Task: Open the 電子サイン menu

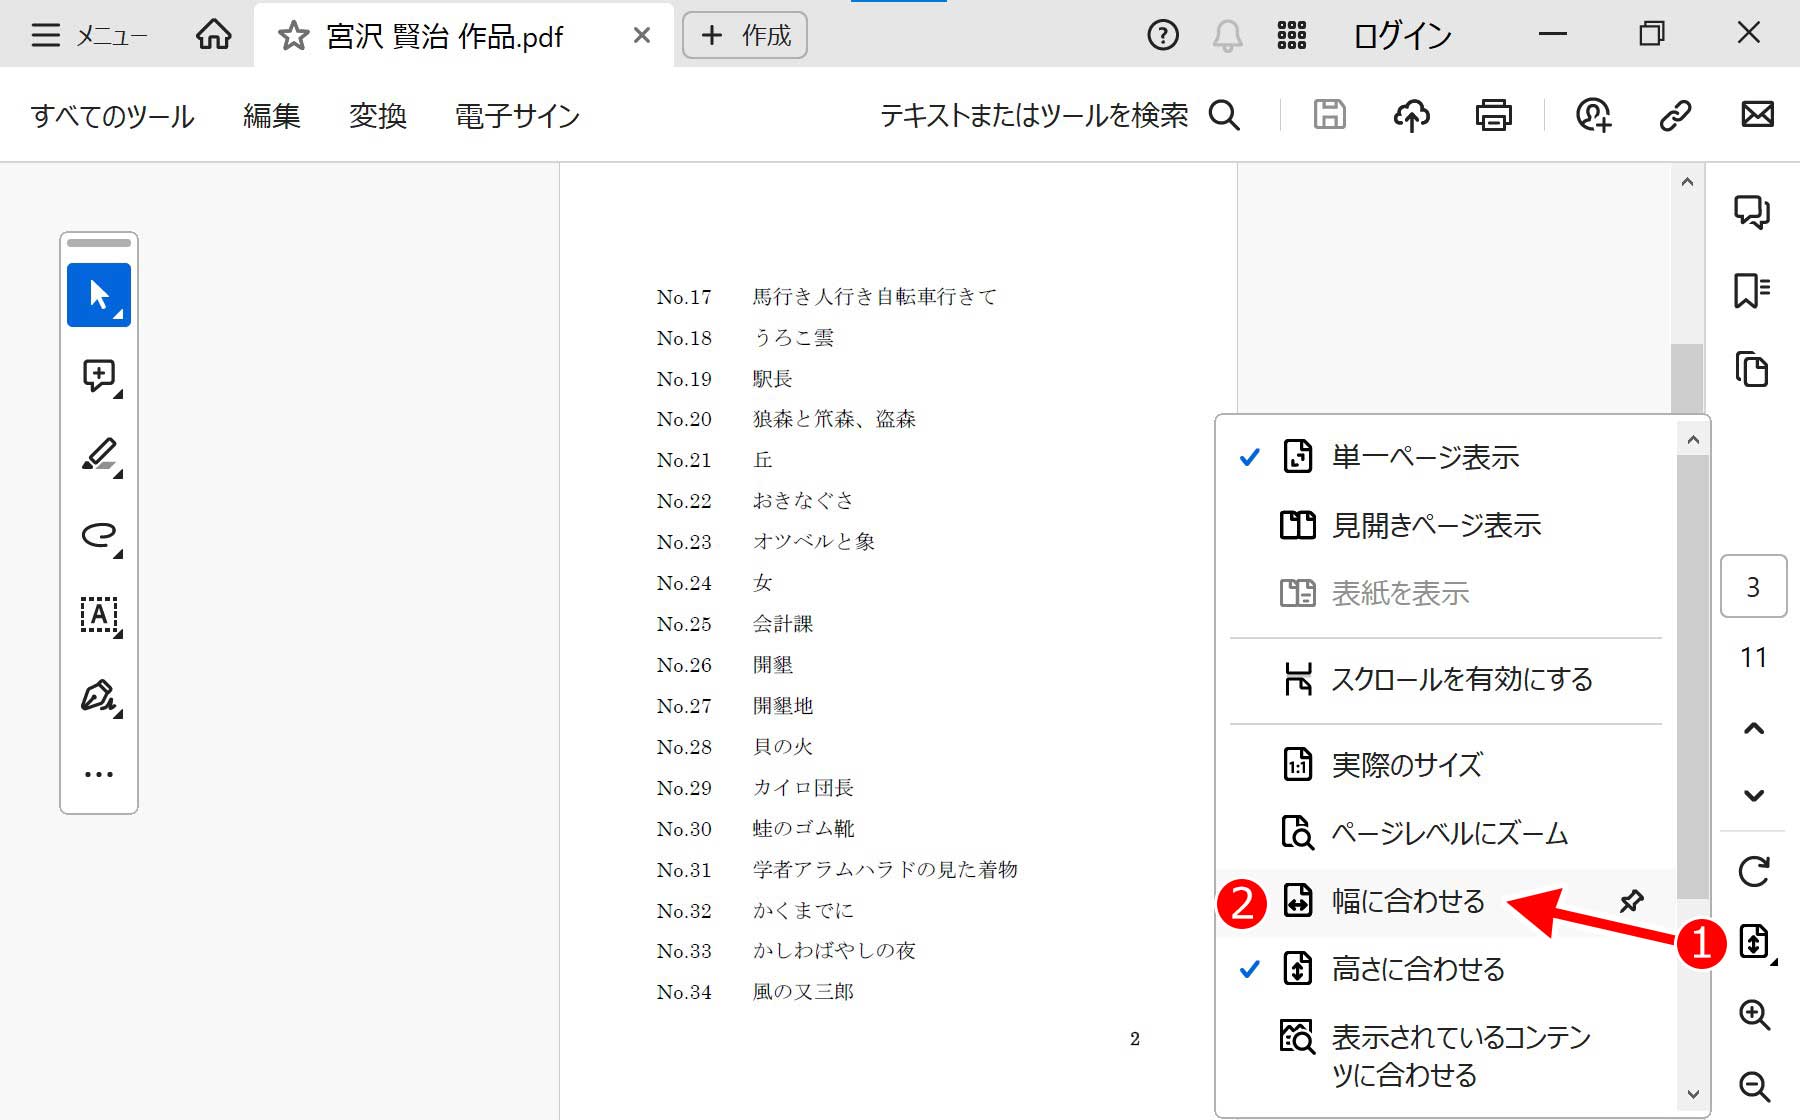Action: click(x=517, y=116)
